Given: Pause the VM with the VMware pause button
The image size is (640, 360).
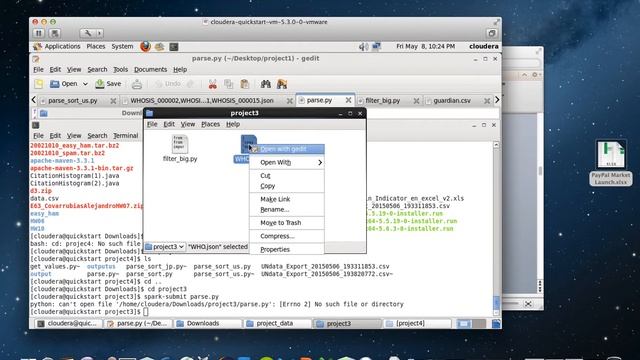Looking at the screenshot, I should pyautogui.click(x=39, y=33).
